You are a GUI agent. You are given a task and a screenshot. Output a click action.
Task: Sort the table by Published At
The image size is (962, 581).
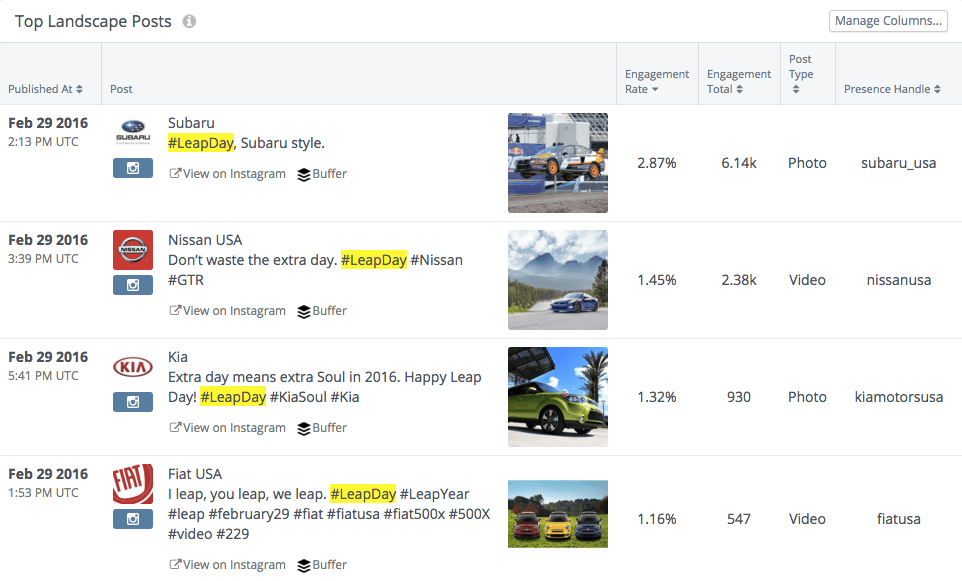[x=45, y=89]
